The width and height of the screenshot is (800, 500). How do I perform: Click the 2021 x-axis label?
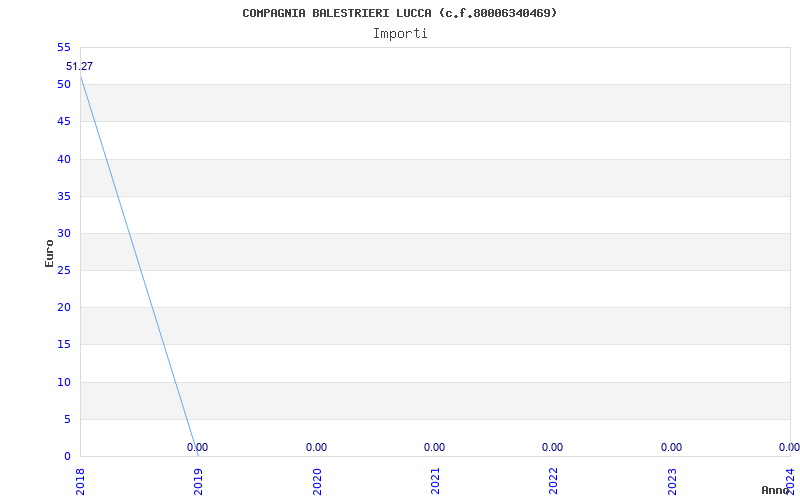coord(435,482)
